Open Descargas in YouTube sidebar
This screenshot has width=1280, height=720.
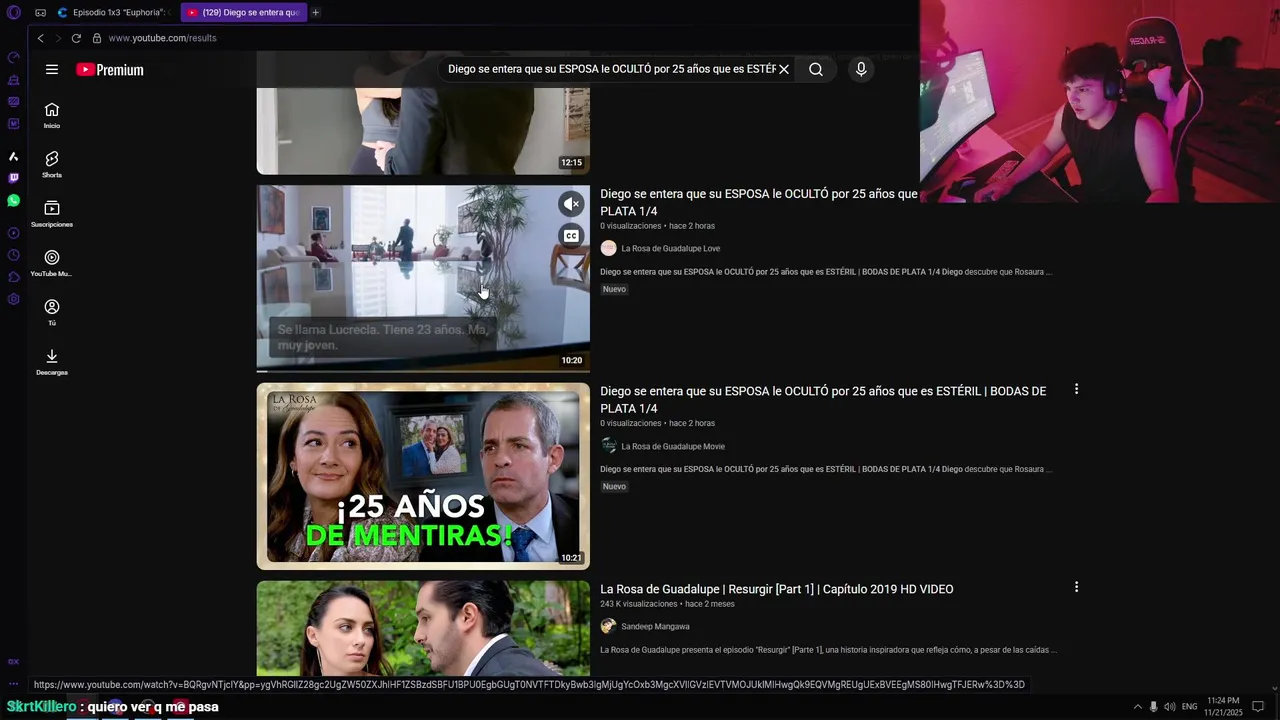click(52, 362)
